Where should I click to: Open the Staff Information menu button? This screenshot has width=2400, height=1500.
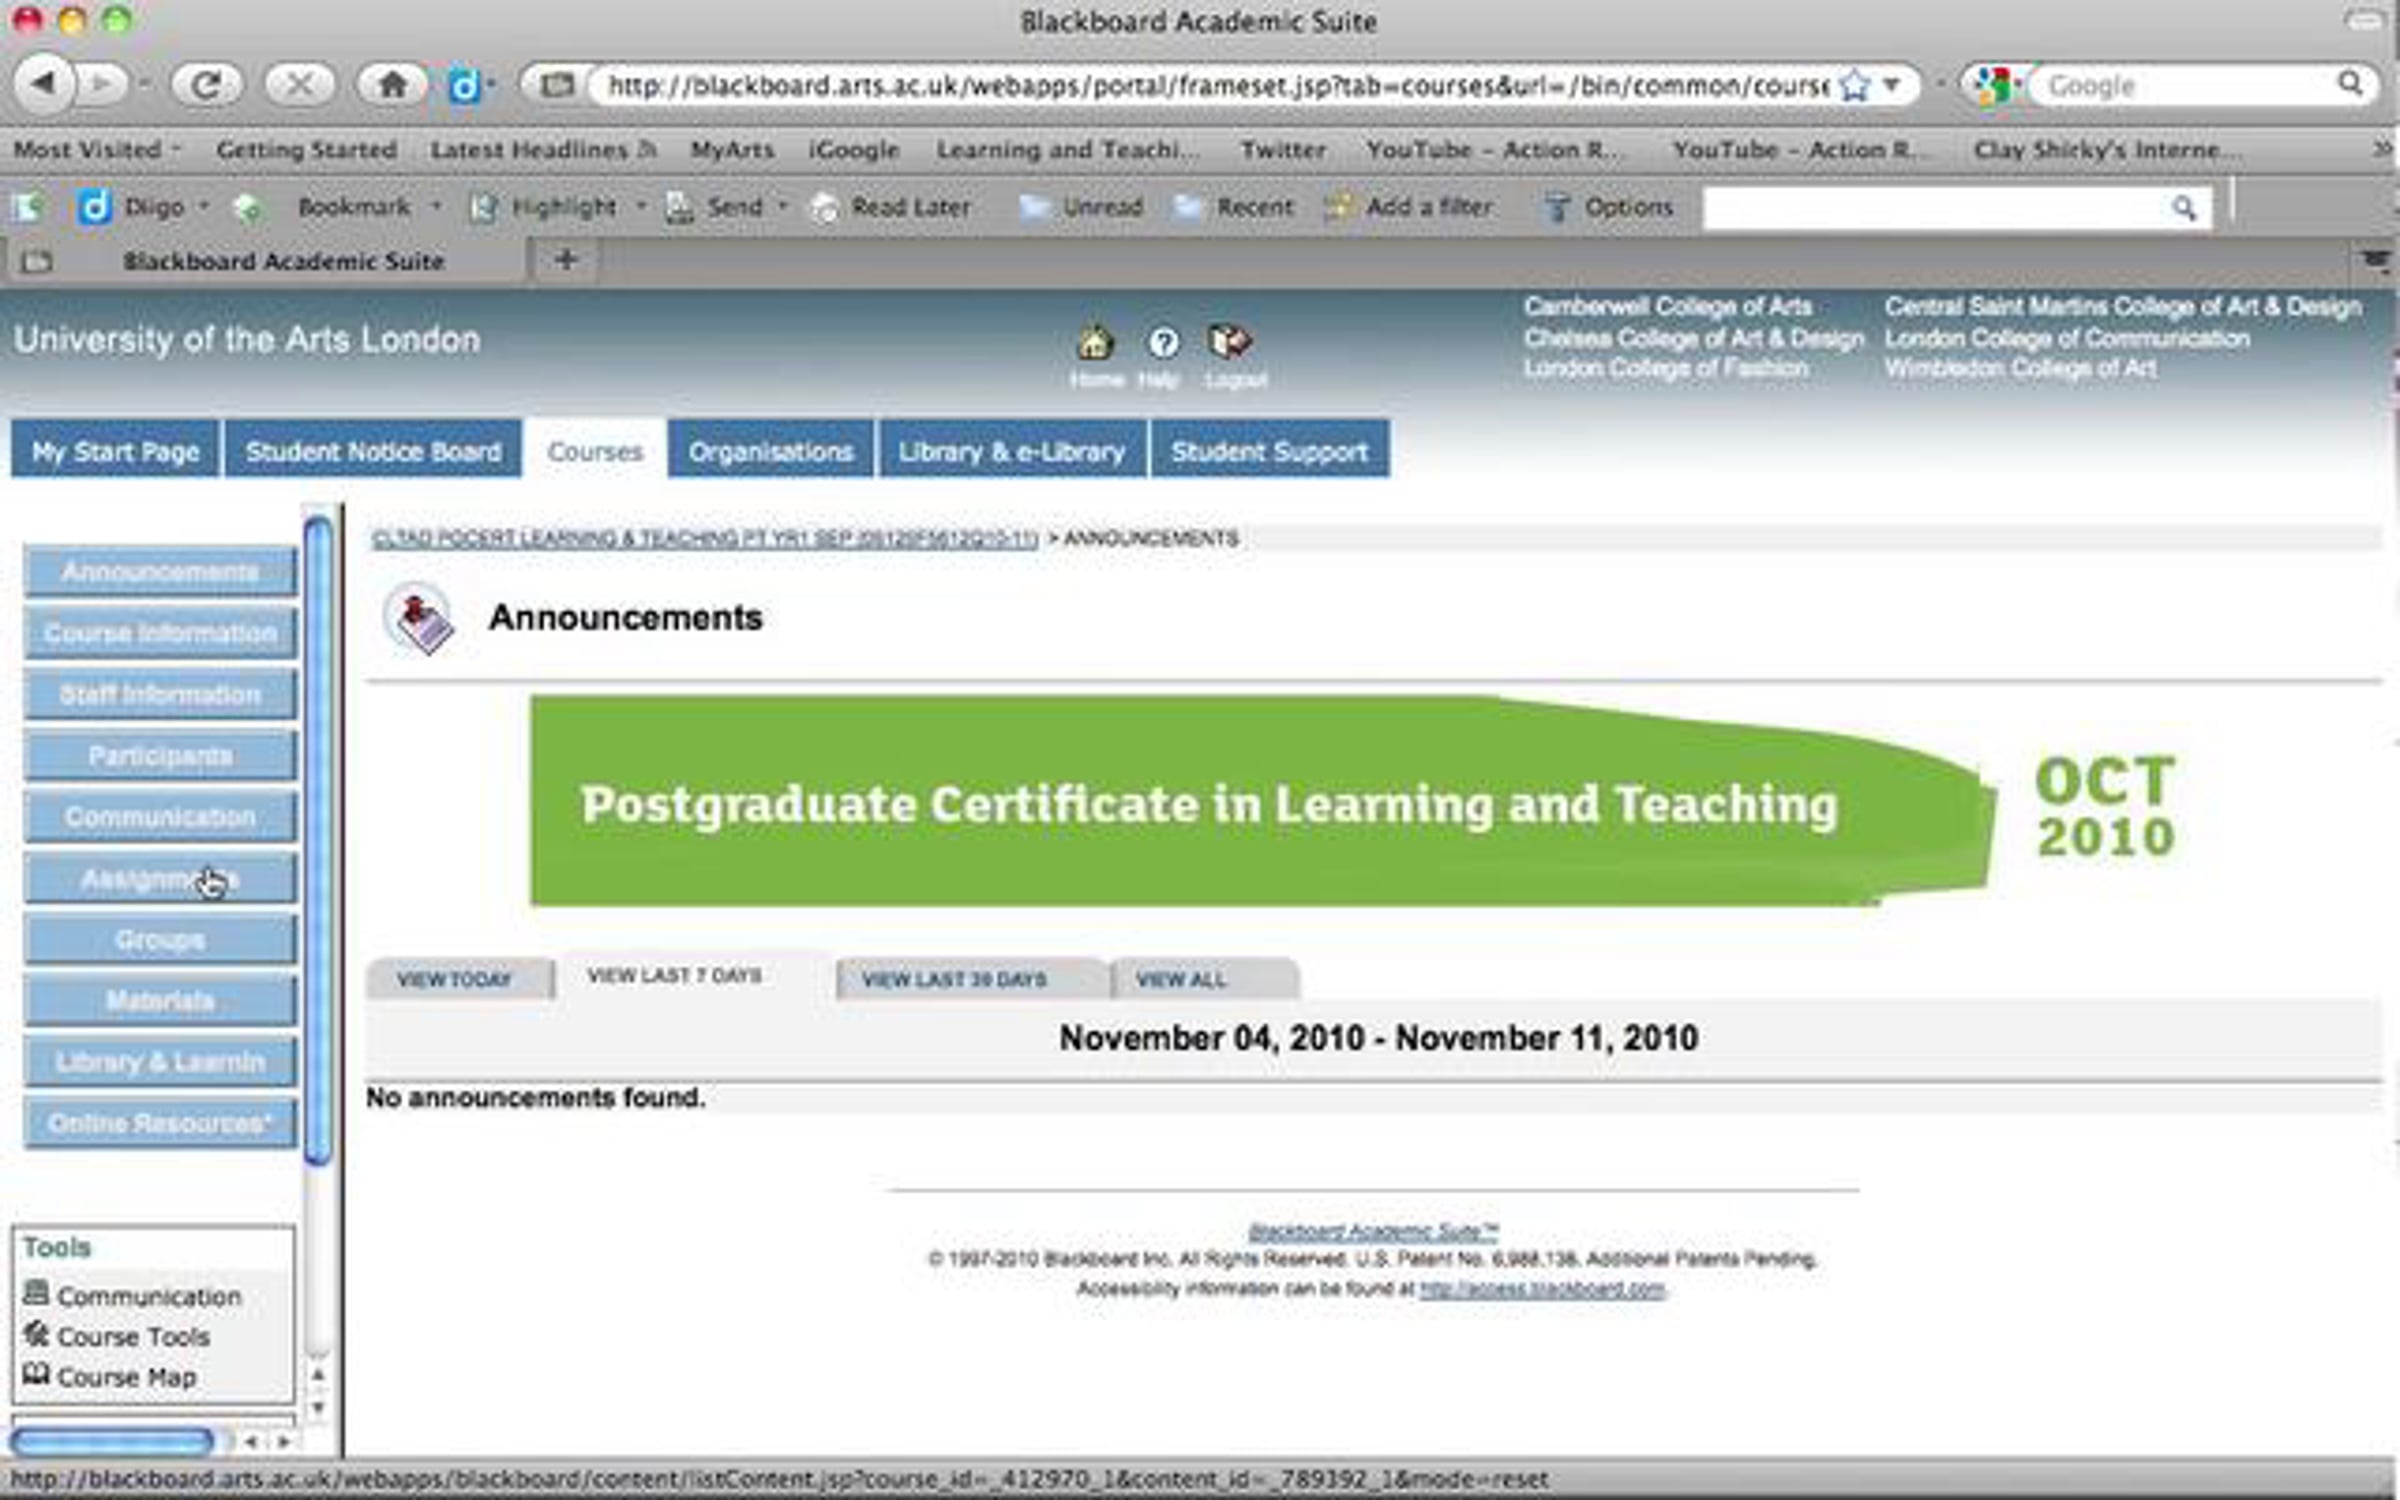pyautogui.click(x=160, y=695)
